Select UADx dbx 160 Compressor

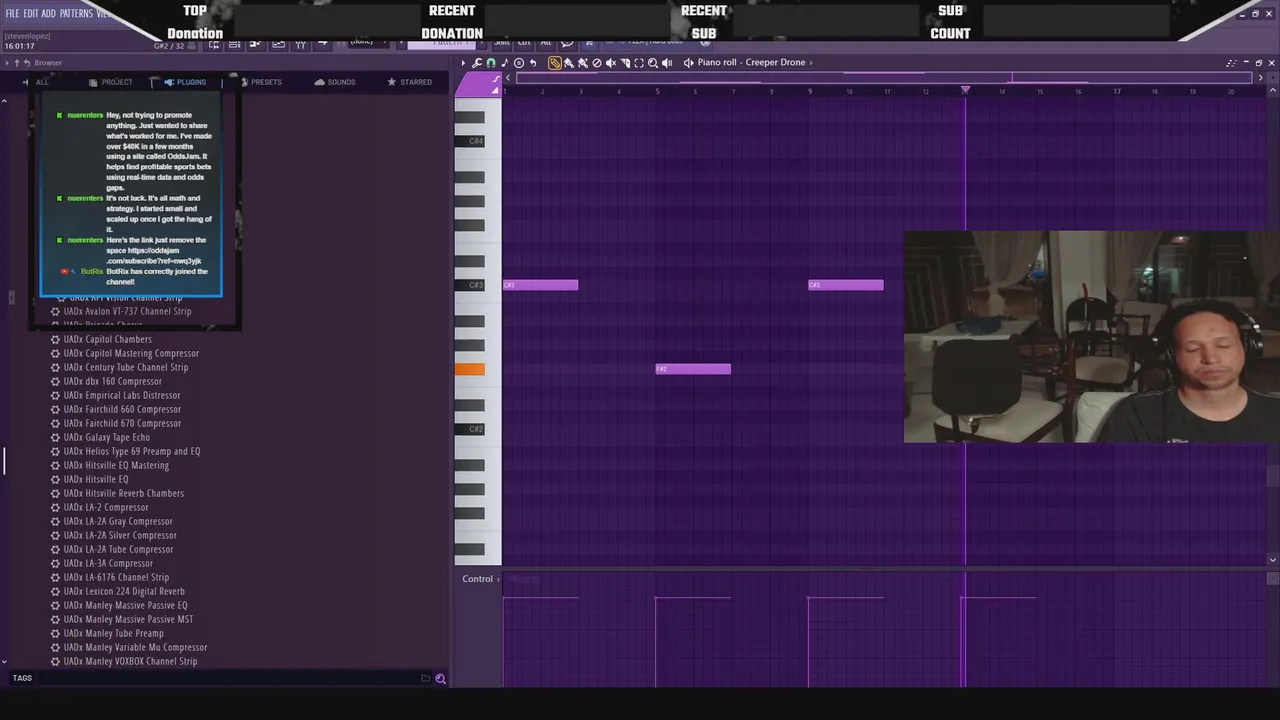(x=113, y=381)
